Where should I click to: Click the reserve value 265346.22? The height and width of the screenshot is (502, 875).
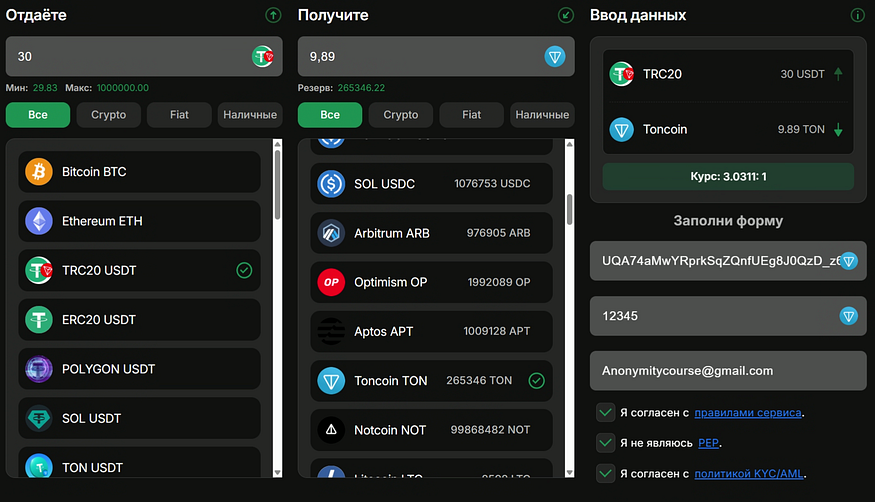coord(361,88)
